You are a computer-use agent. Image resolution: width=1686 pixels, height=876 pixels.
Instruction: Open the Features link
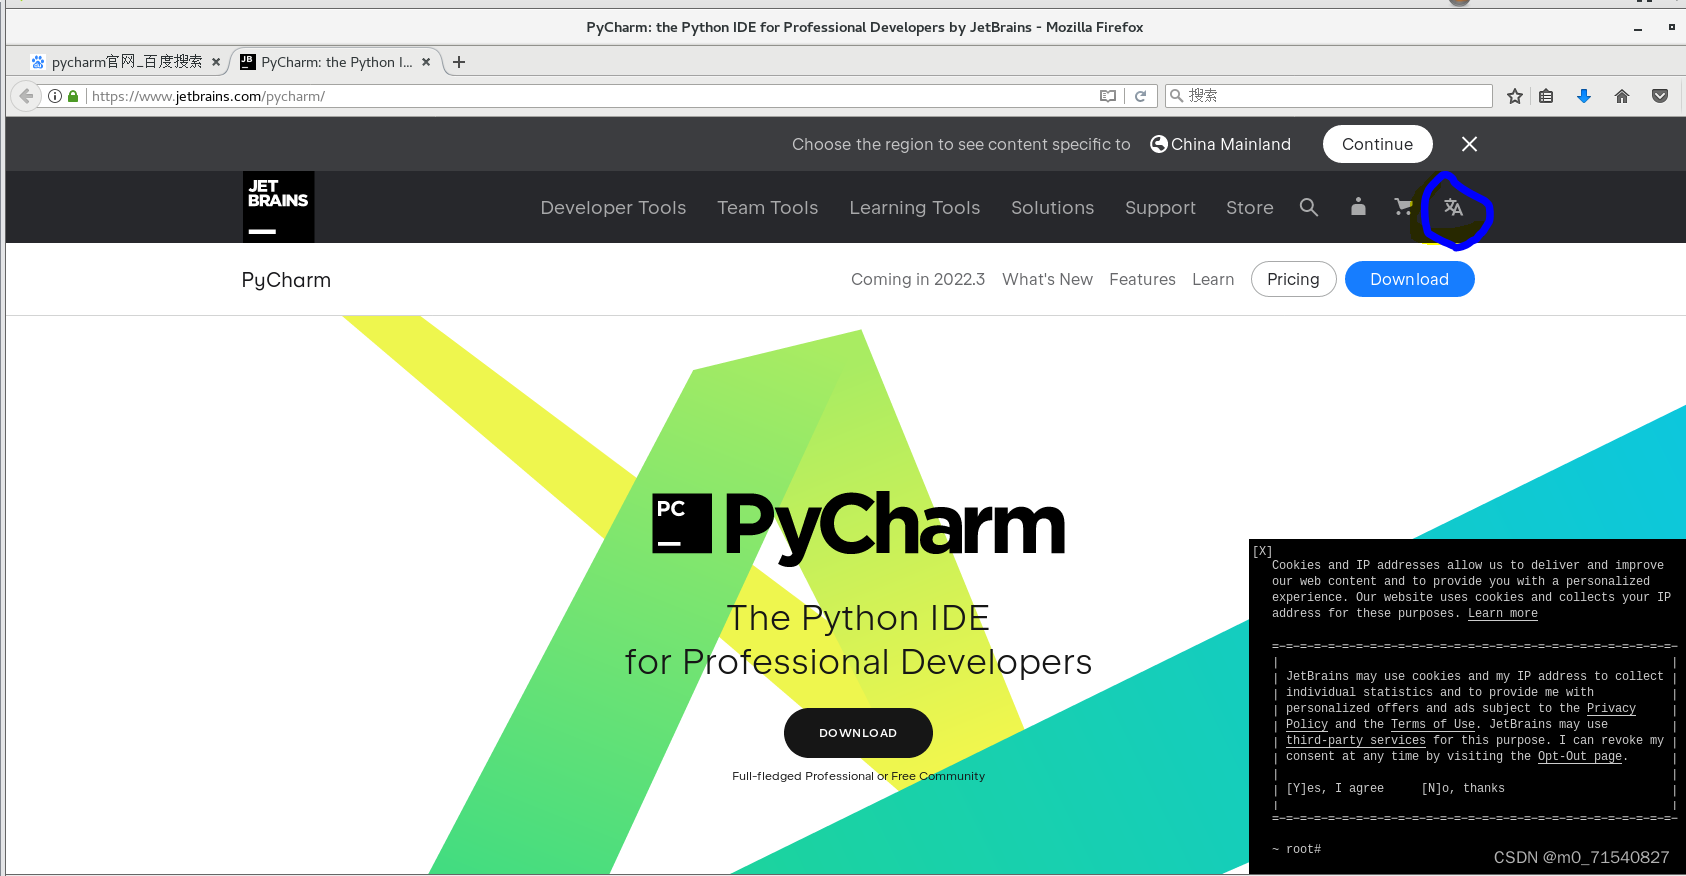(1142, 279)
